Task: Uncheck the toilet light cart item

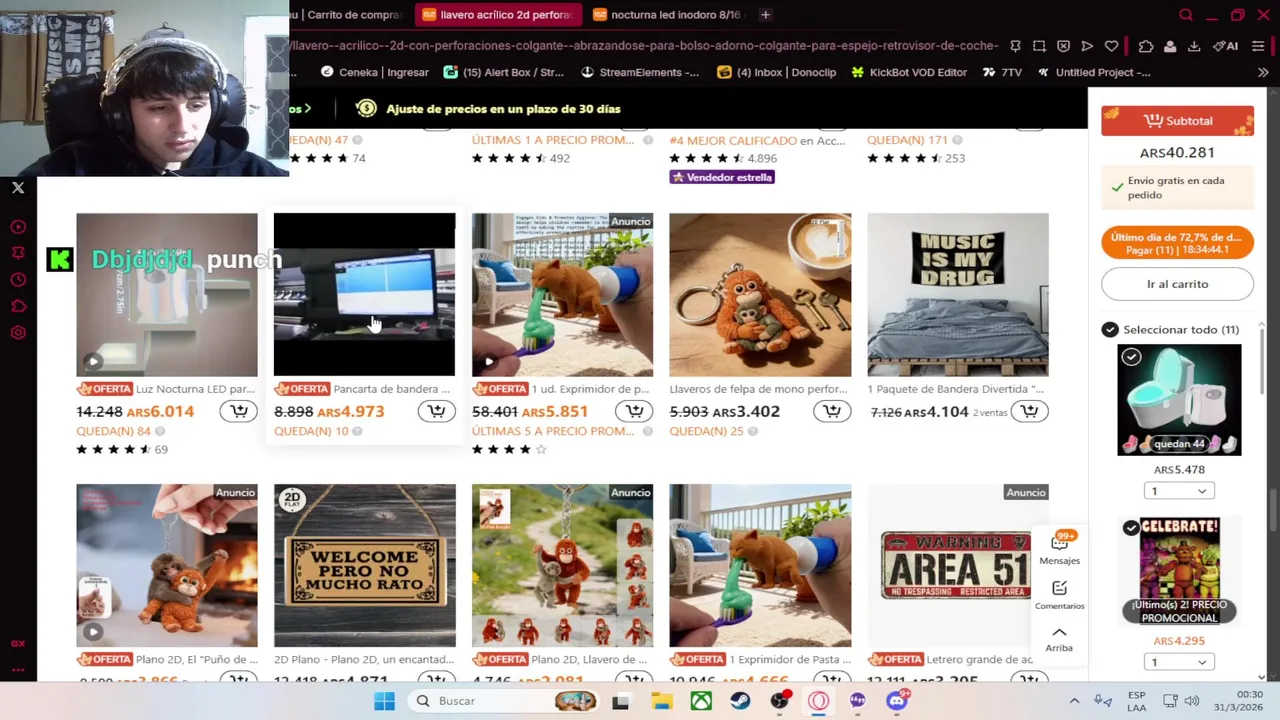Action: tap(1131, 357)
